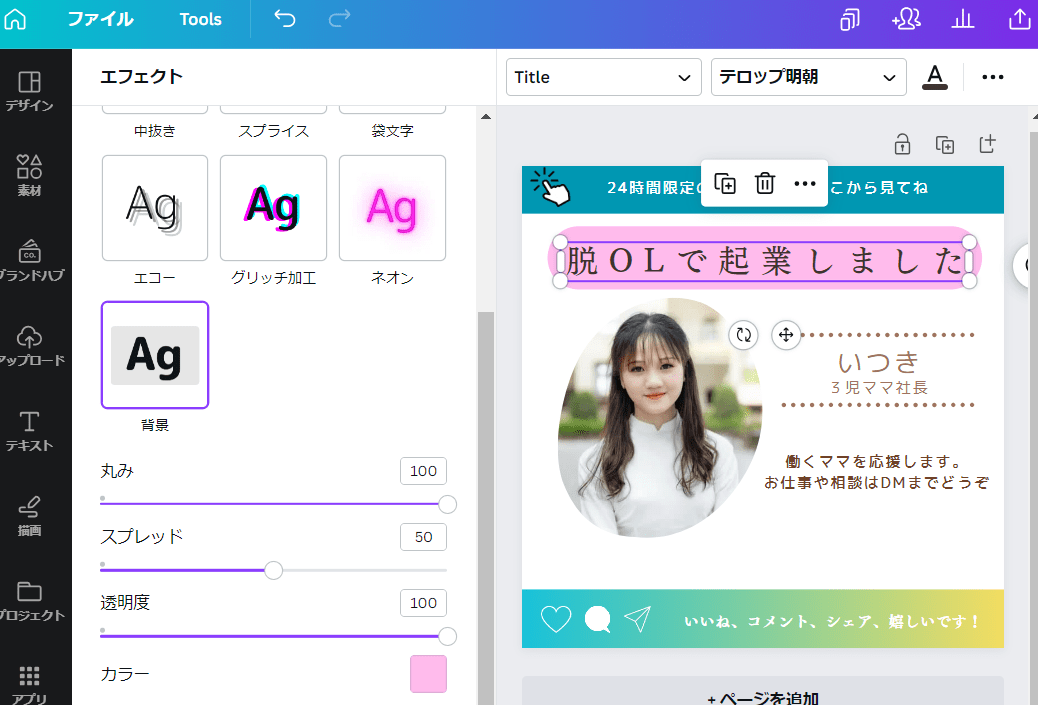
Task: Open the Tools menu
Action: (200, 19)
